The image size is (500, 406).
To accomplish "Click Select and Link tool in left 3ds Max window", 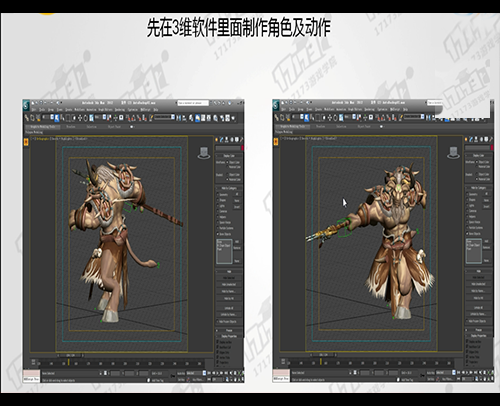I will (27, 118).
